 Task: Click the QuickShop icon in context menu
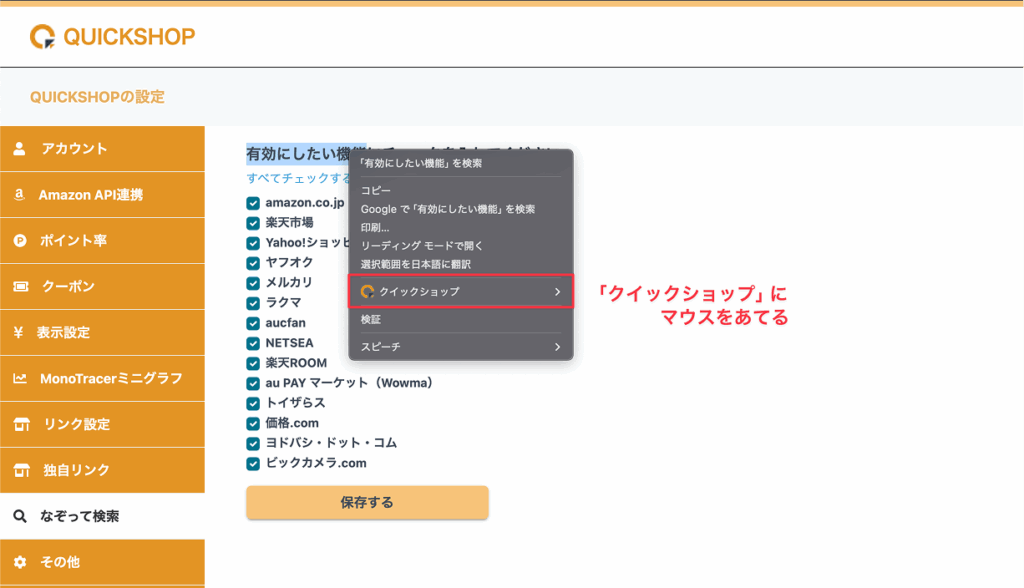368,291
